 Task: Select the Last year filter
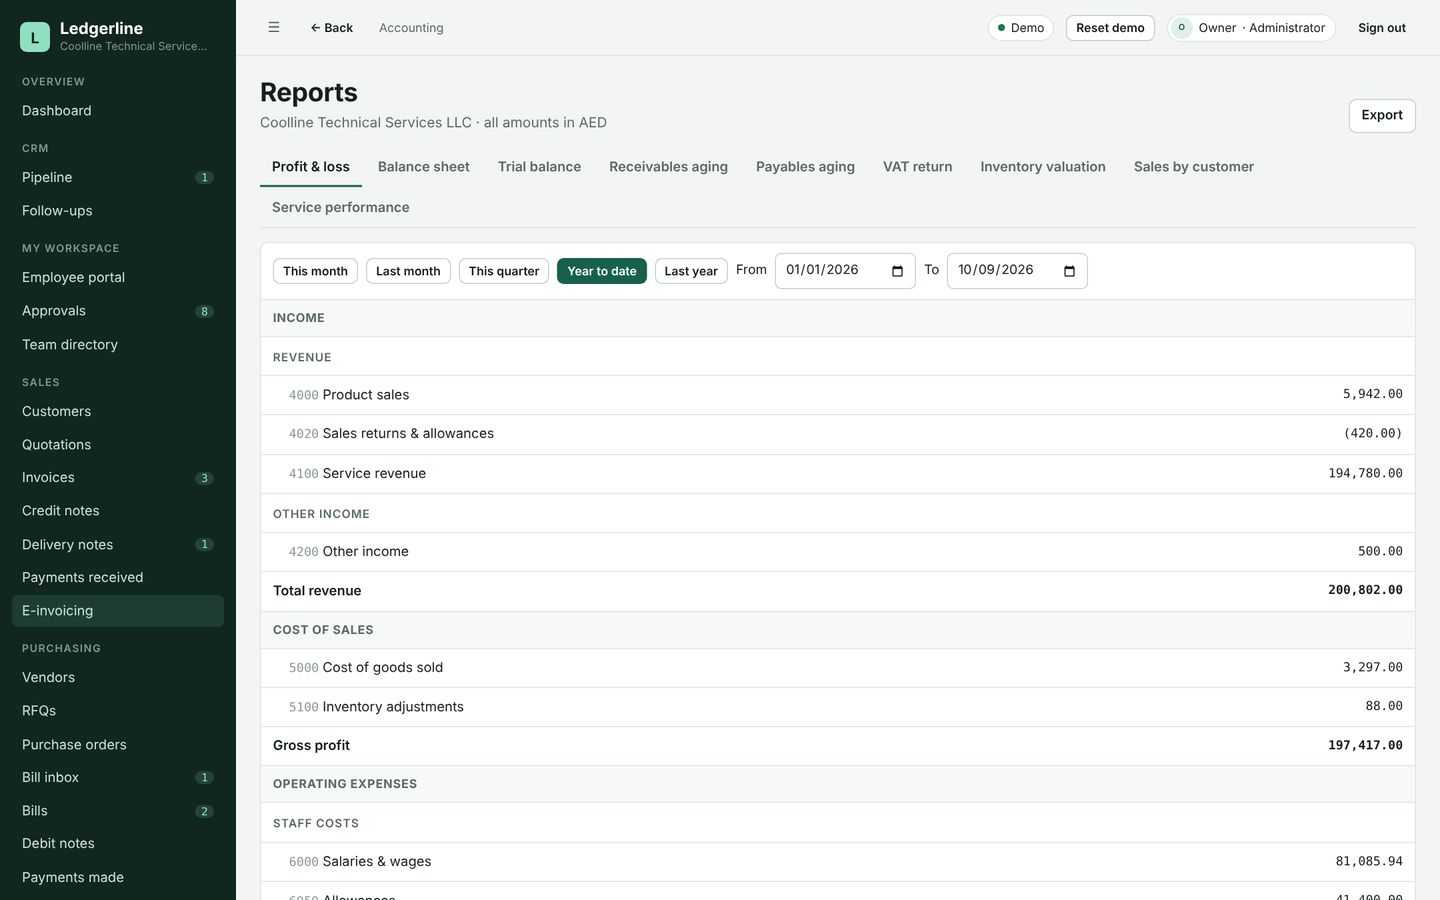[x=691, y=271]
